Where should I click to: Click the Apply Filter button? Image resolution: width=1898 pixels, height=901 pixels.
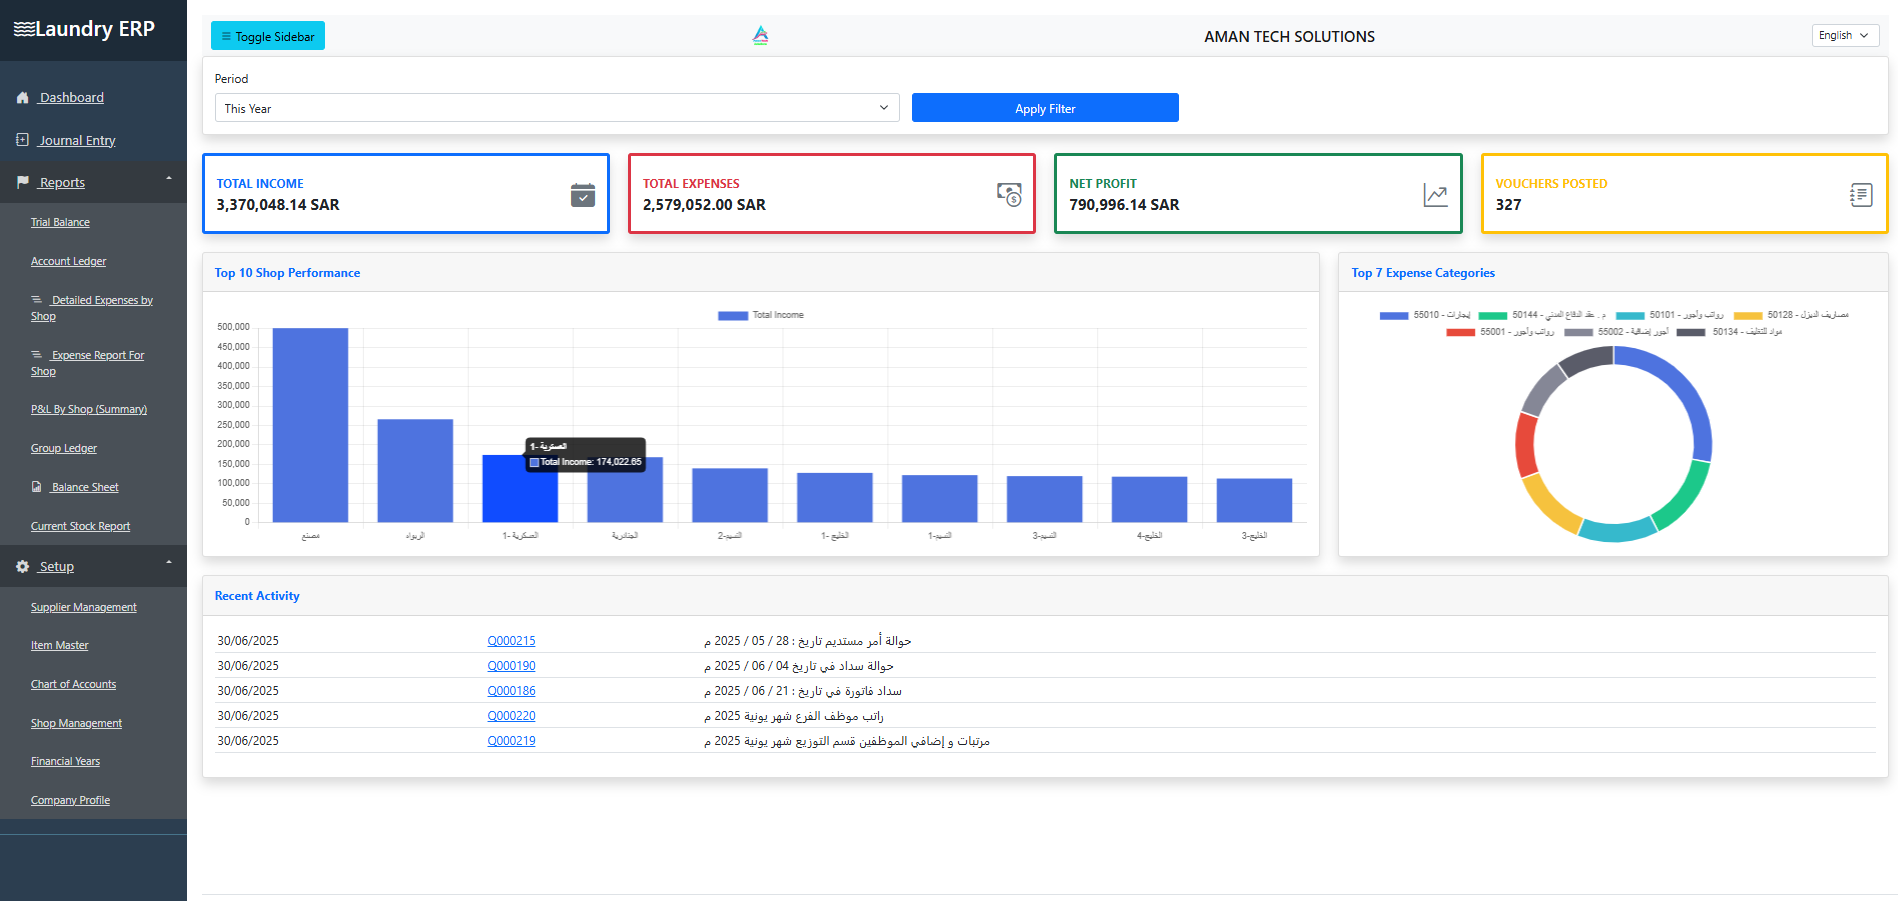(1044, 107)
